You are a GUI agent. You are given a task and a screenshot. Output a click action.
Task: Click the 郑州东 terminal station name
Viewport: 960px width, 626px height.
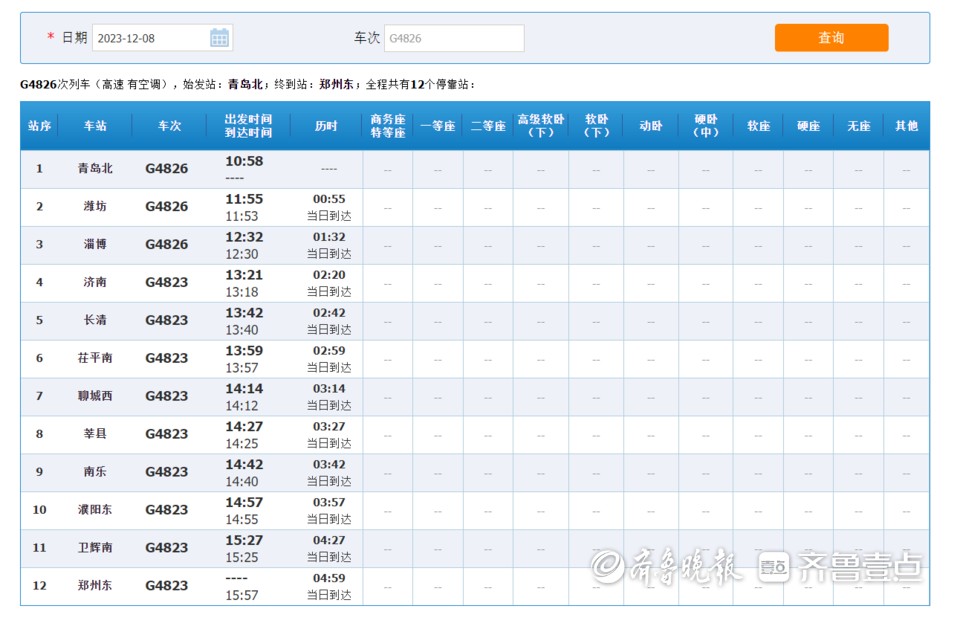tap(95, 586)
